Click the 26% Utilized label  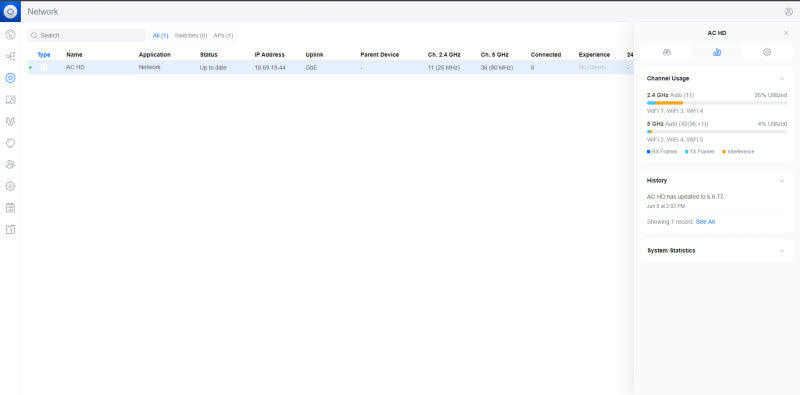[770, 95]
